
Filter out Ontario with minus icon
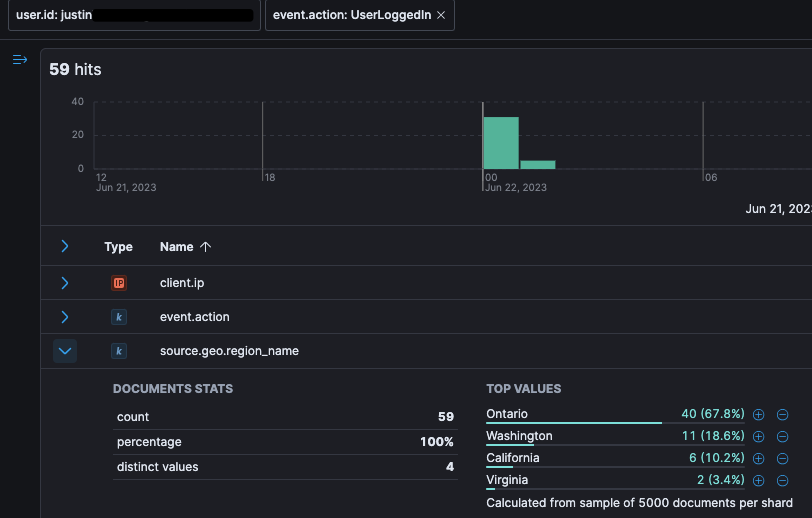pyautogui.click(x=782, y=414)
